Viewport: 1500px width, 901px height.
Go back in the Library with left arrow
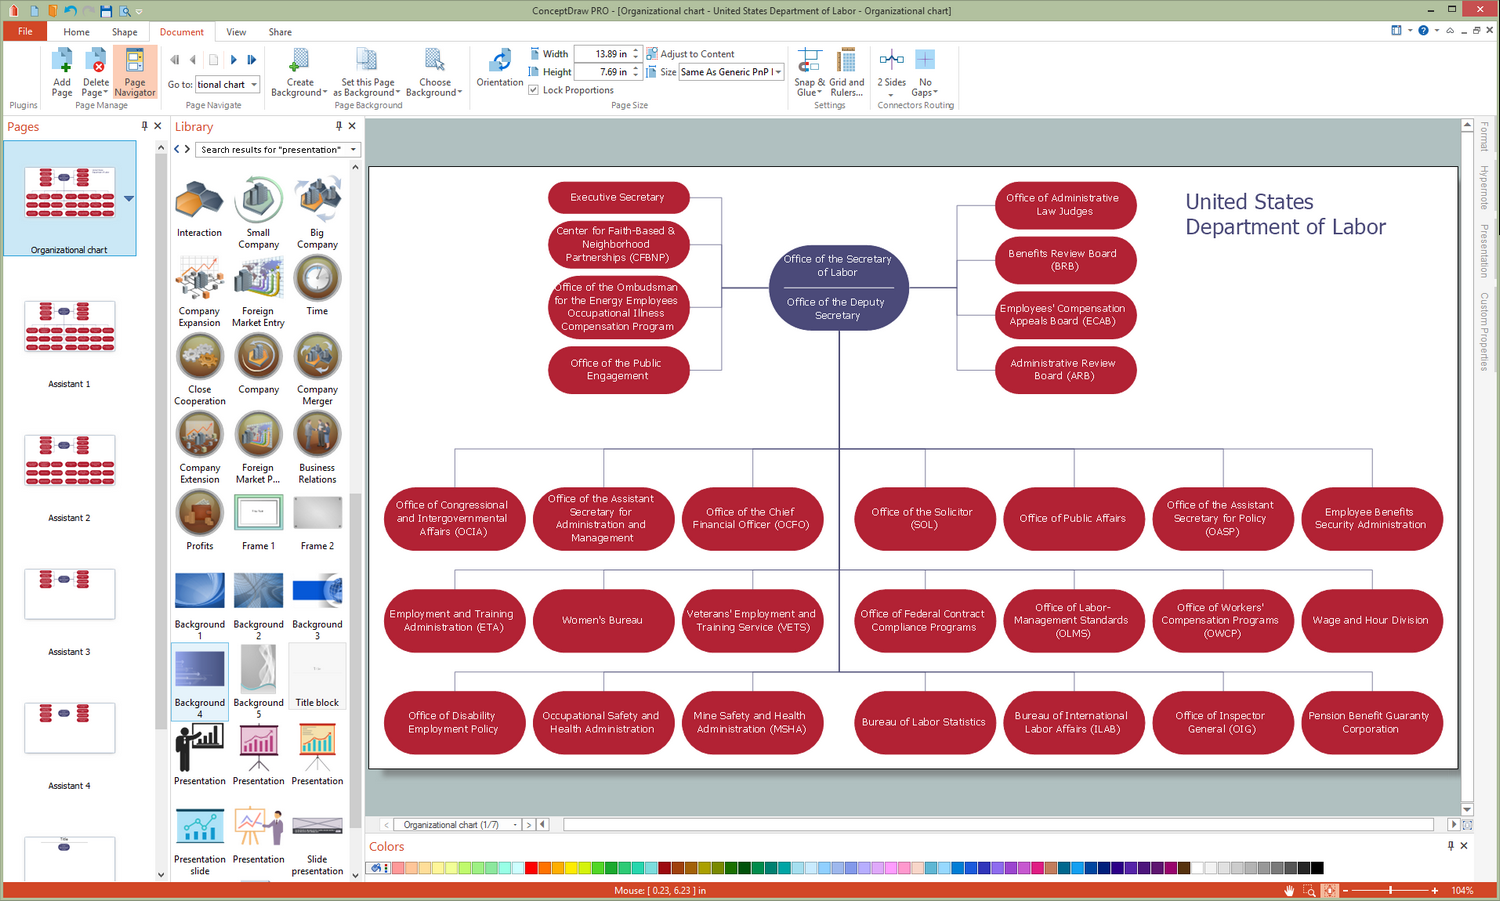coord(177,149)
